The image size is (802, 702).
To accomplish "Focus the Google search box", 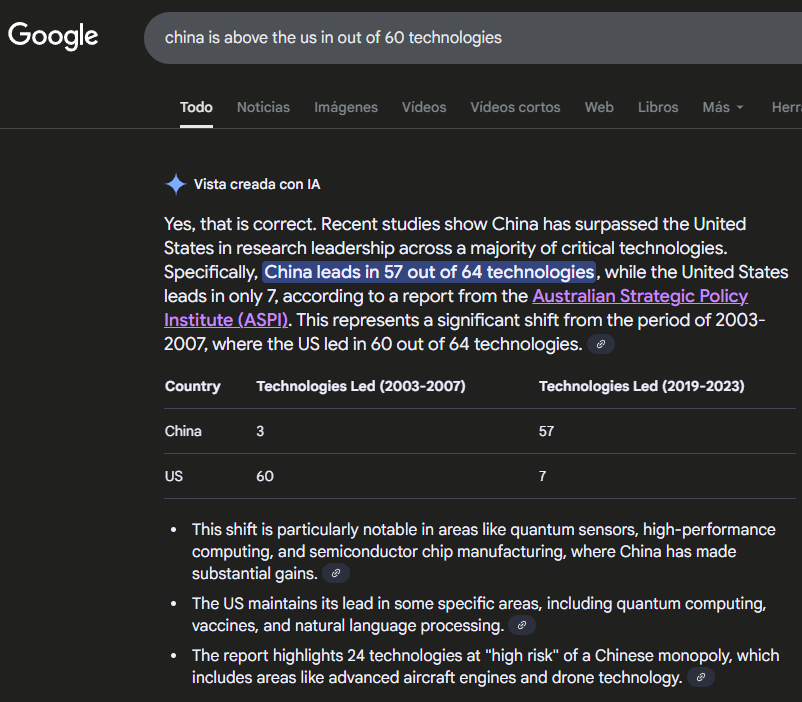I will tap(473, 38).
